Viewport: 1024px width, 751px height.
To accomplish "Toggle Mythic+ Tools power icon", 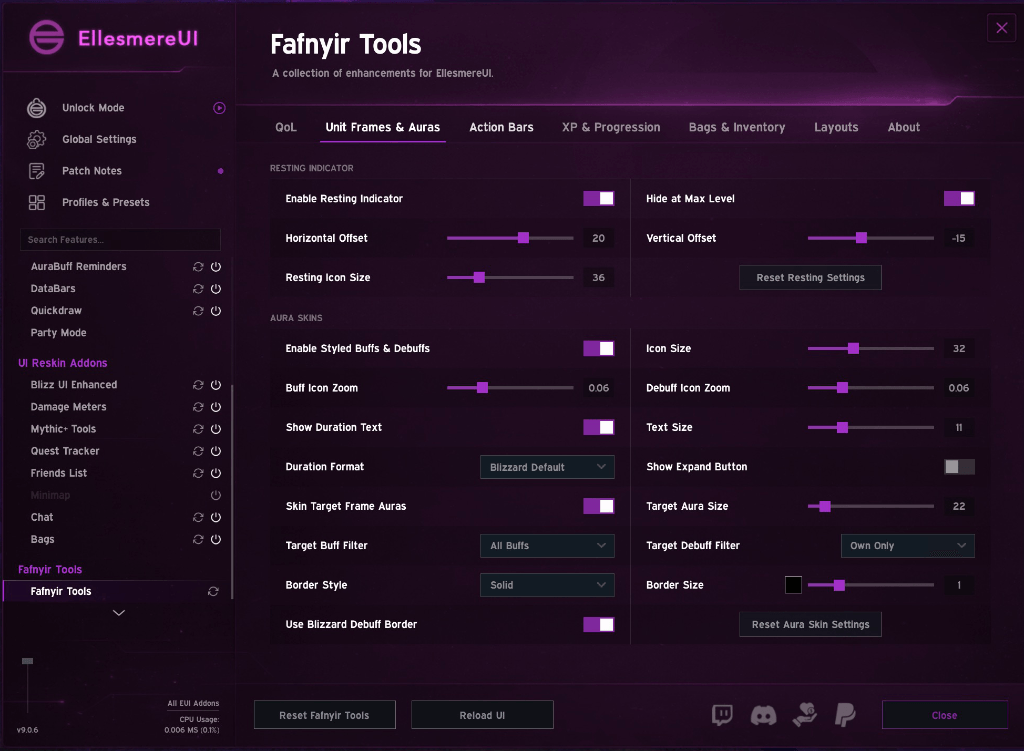I will [x=216, y=429].
